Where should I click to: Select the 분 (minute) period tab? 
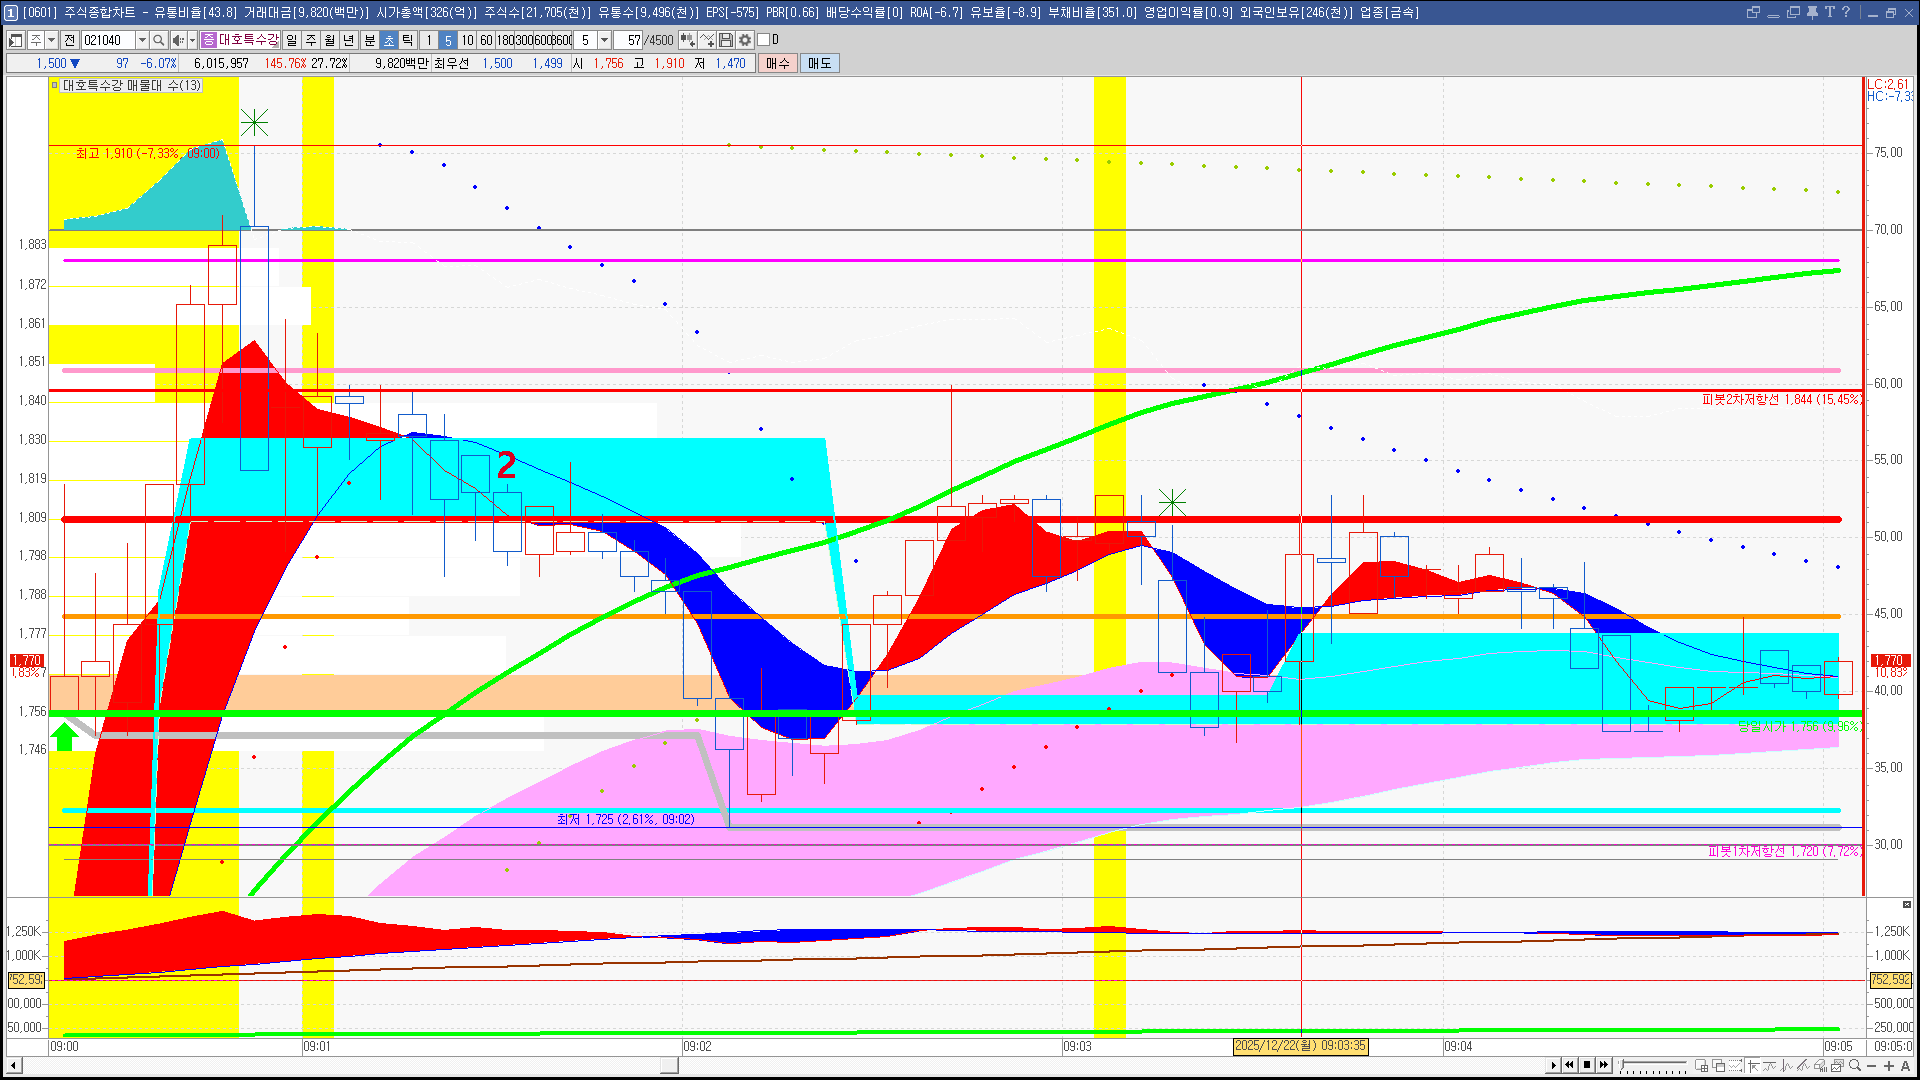click(369, 40)
